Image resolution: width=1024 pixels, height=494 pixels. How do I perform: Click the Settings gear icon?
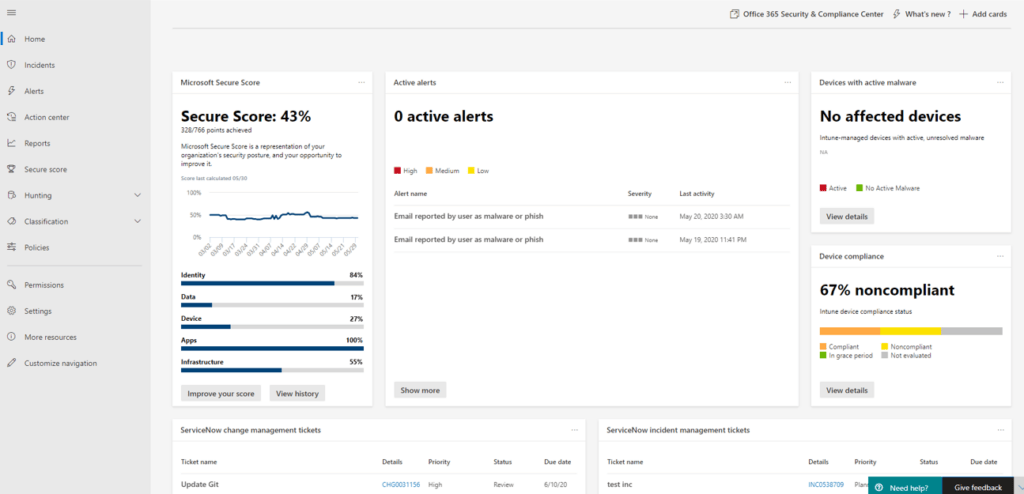11,311
